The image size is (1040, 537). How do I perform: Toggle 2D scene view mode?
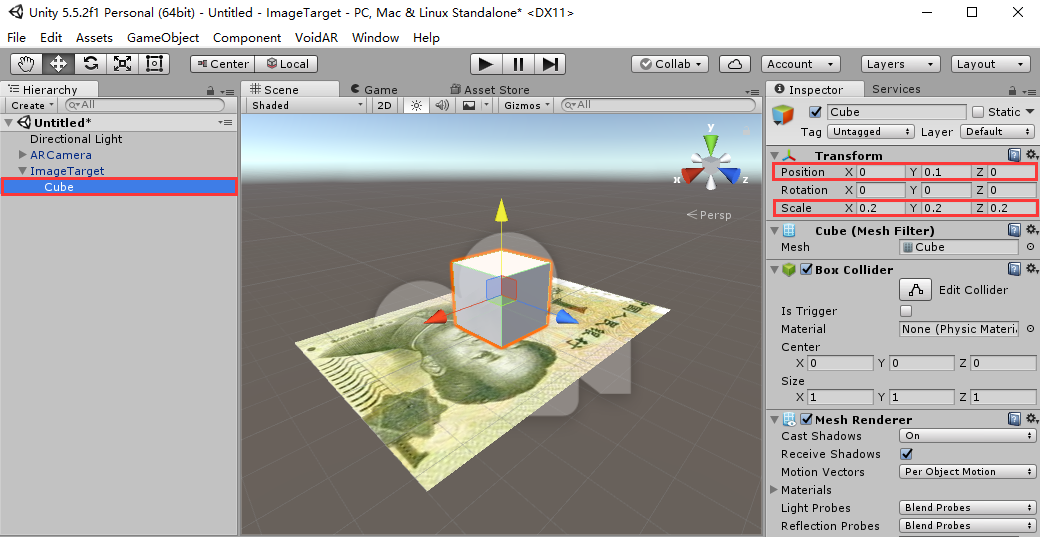point(384,105)
